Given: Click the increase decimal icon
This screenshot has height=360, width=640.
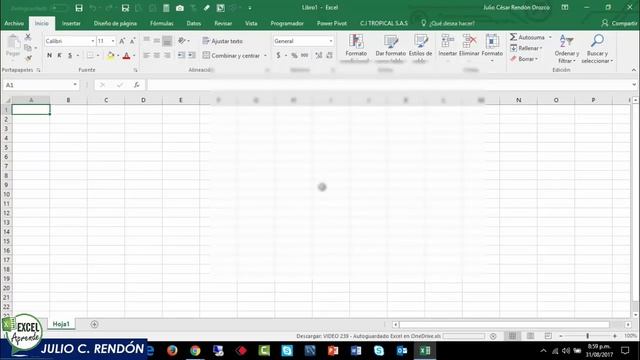Looking at the screenshot, I should [318, 56].
